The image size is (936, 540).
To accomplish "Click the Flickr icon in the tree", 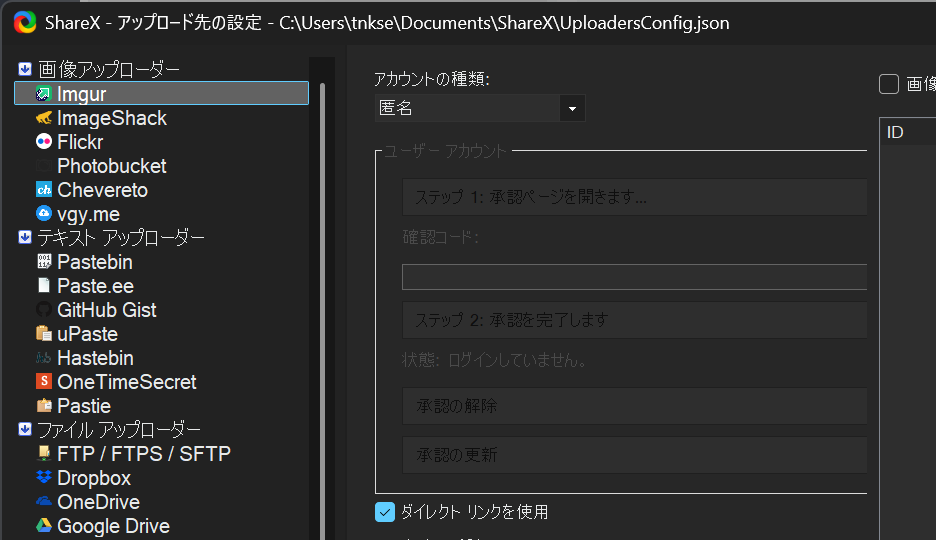I will [44, 142].
